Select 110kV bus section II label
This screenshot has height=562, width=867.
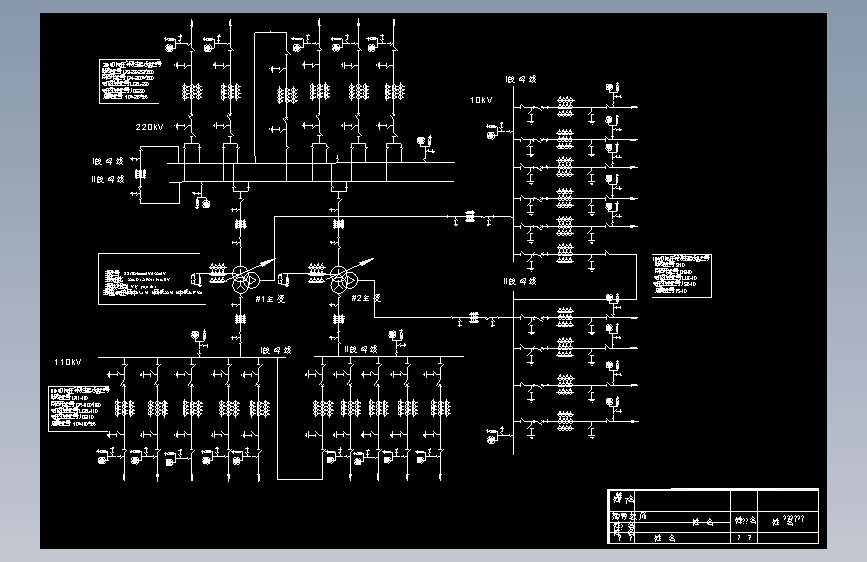361,350
